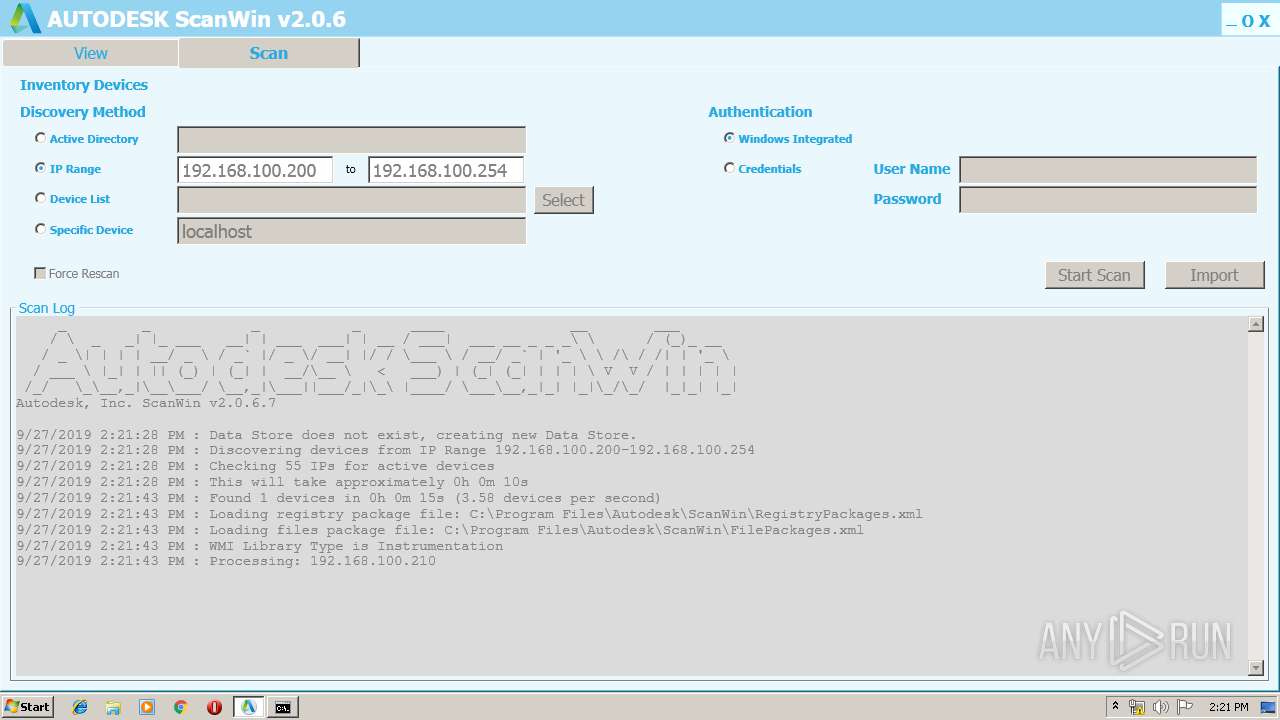Click Autodesk, Inc. ScanWin v2.0.6.7 version text
The height and width of the screenshot is (720, 1280).
pos(146,403)
